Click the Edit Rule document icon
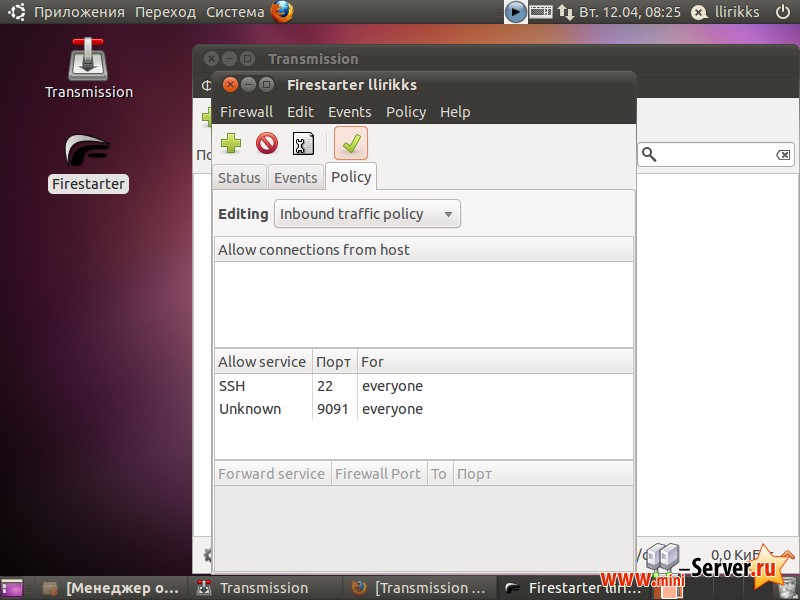This screenshot has height=600, width=800. tap(303, 144)
